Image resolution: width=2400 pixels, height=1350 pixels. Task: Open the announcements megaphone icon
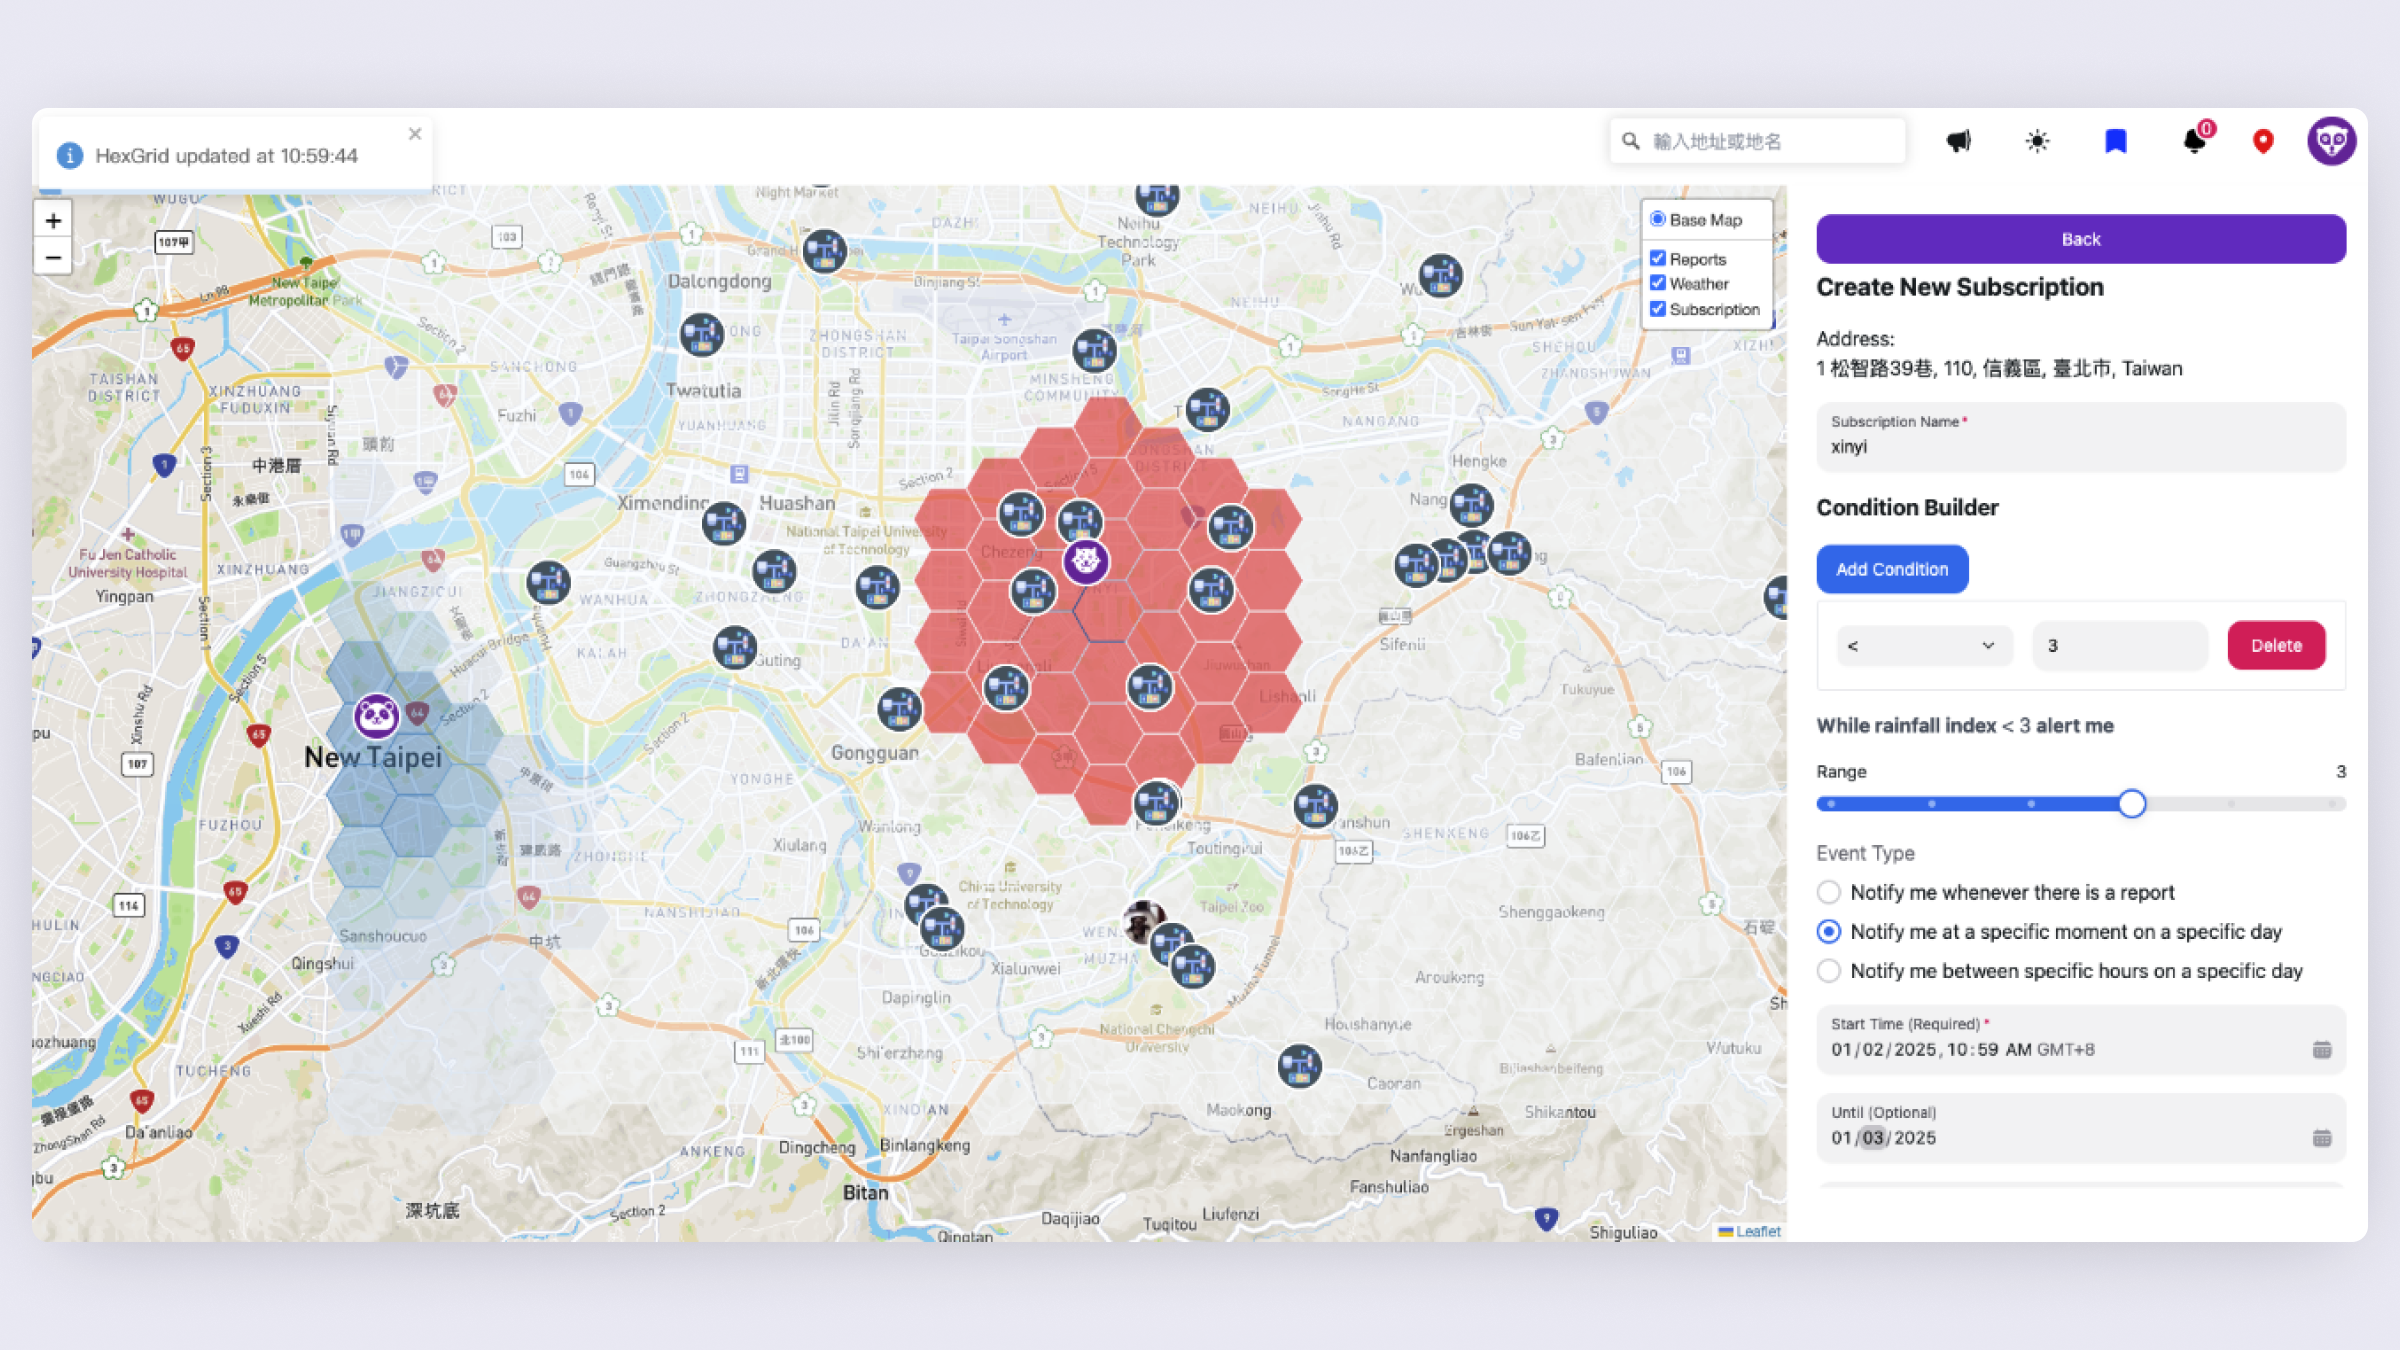pyautogui.click(x=1958, y=141)
